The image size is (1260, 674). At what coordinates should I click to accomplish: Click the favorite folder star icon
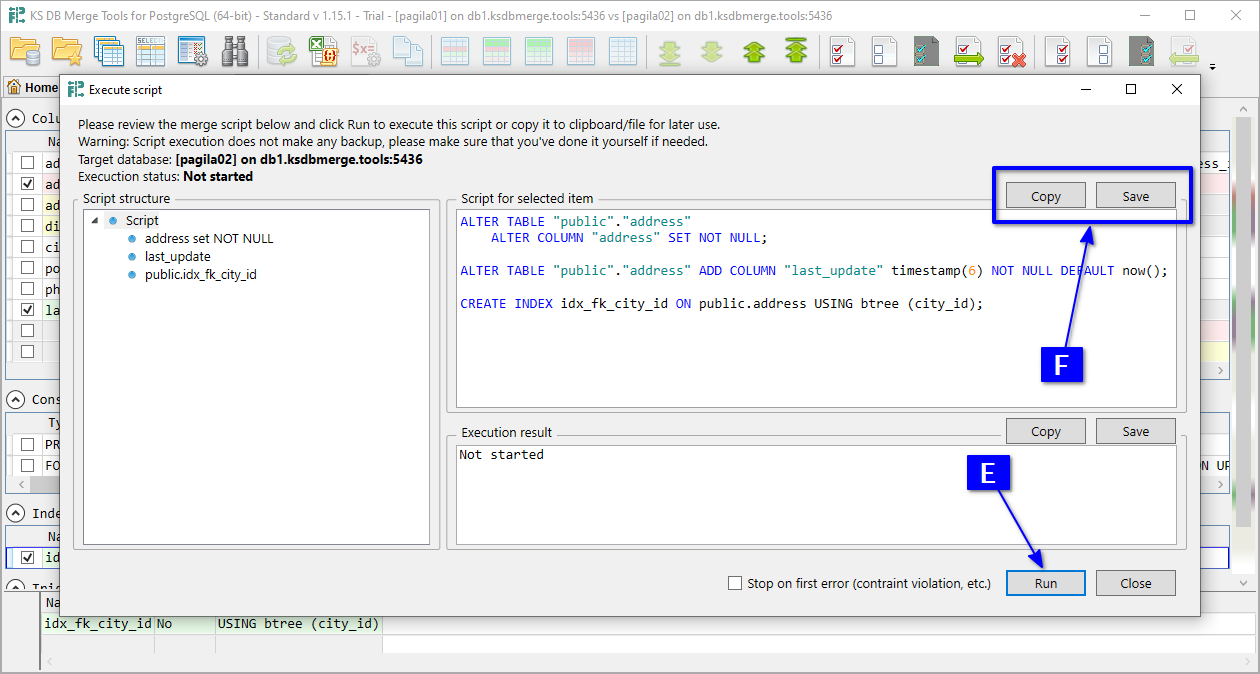pyautogui.click(x=67, y=51)
